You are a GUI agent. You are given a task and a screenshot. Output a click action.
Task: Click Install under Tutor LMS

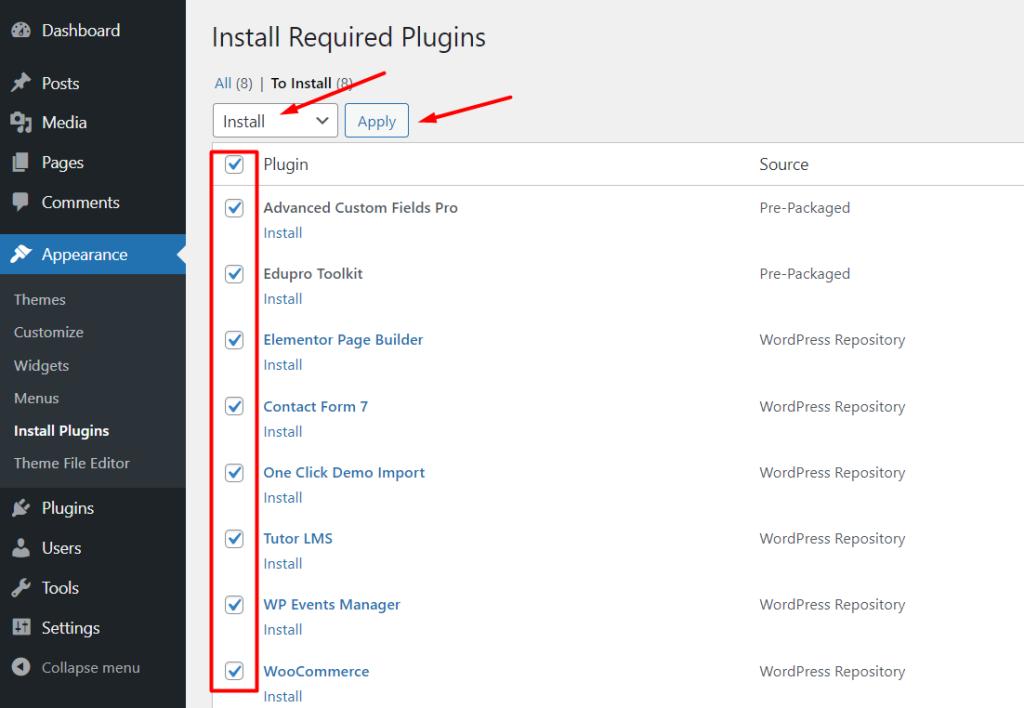pyautogui.click(x=283, y=564)
